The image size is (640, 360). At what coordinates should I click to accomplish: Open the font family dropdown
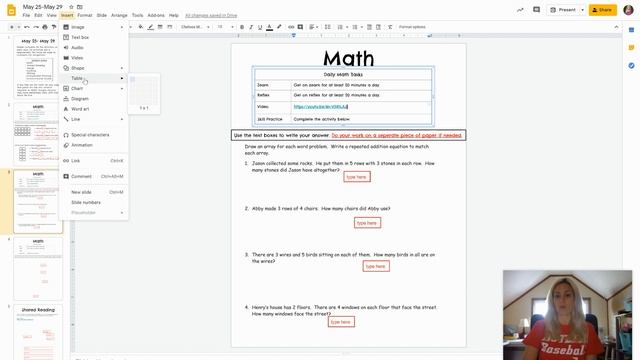(195, 27)
